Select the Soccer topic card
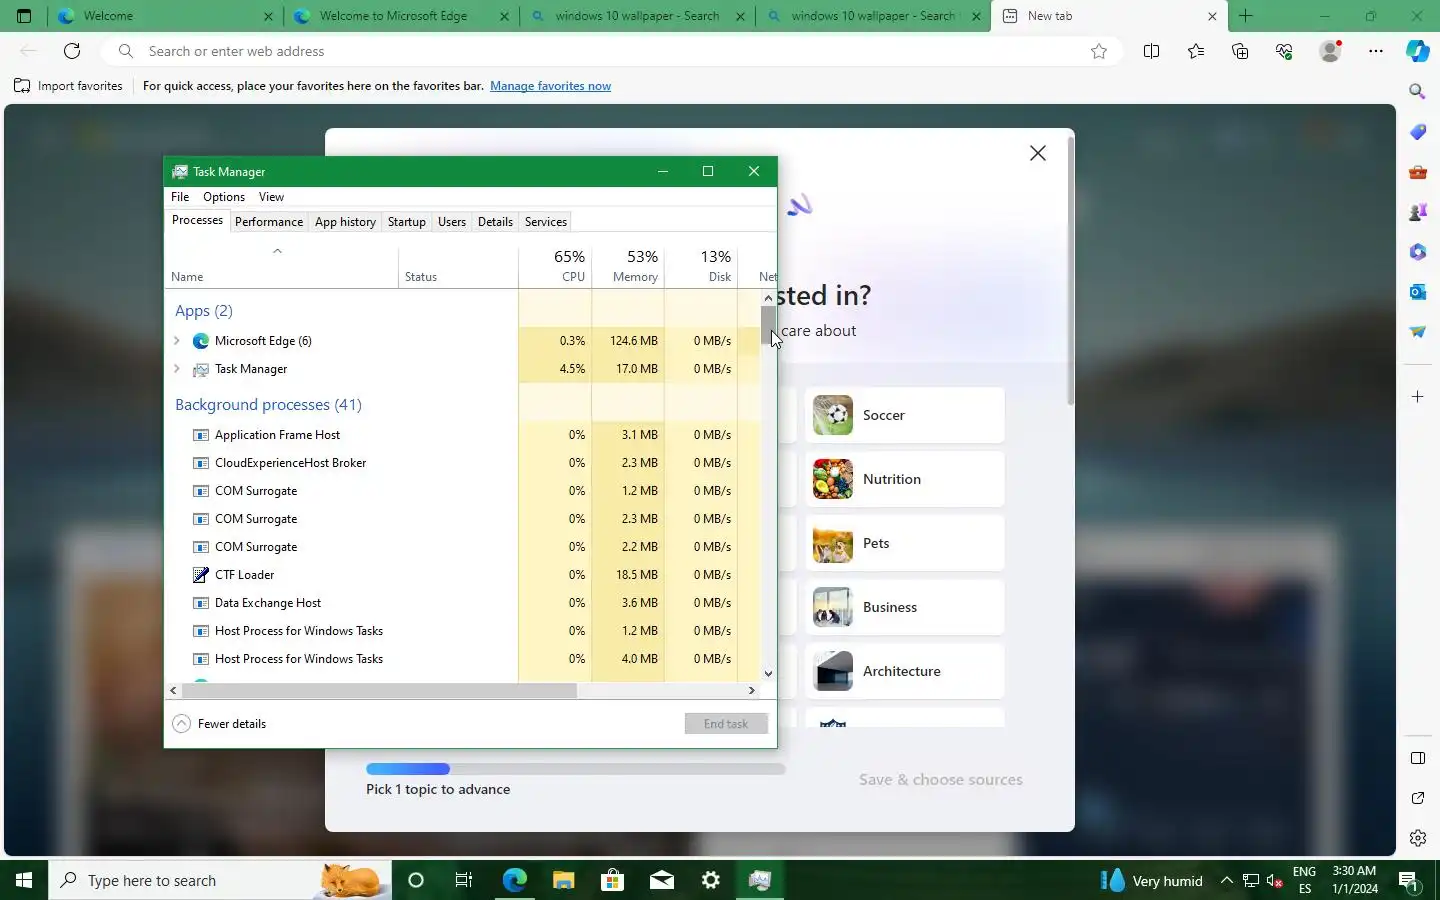 pos(905,415)
